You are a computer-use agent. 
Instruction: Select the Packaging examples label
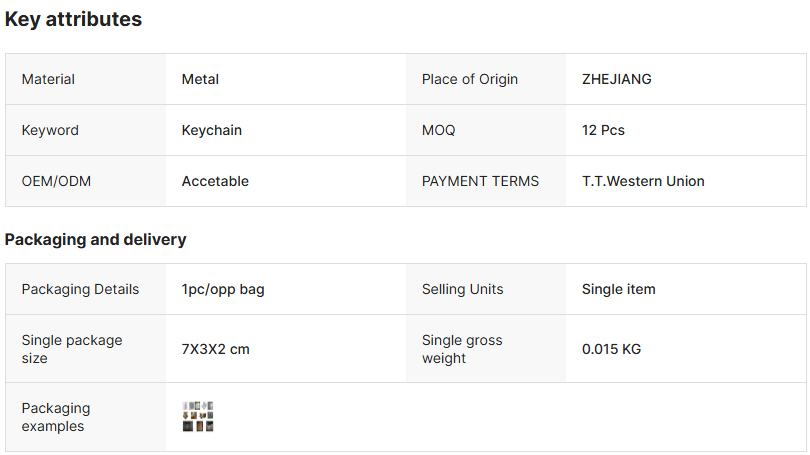pyautogui.click(x=55, y=417)
